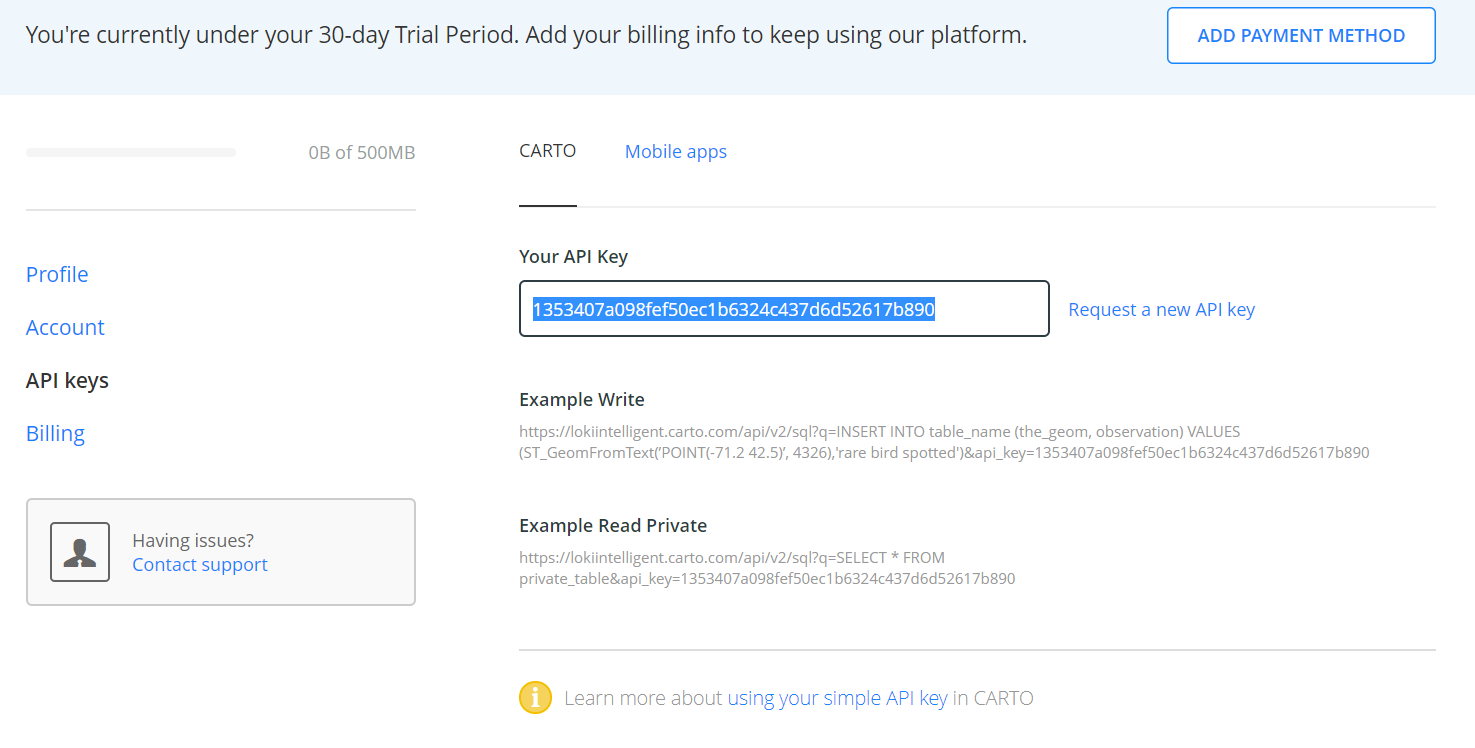Click the storage usage progress bar
The height and width of the screenshot is (748, 1475).
coord(131,153)
